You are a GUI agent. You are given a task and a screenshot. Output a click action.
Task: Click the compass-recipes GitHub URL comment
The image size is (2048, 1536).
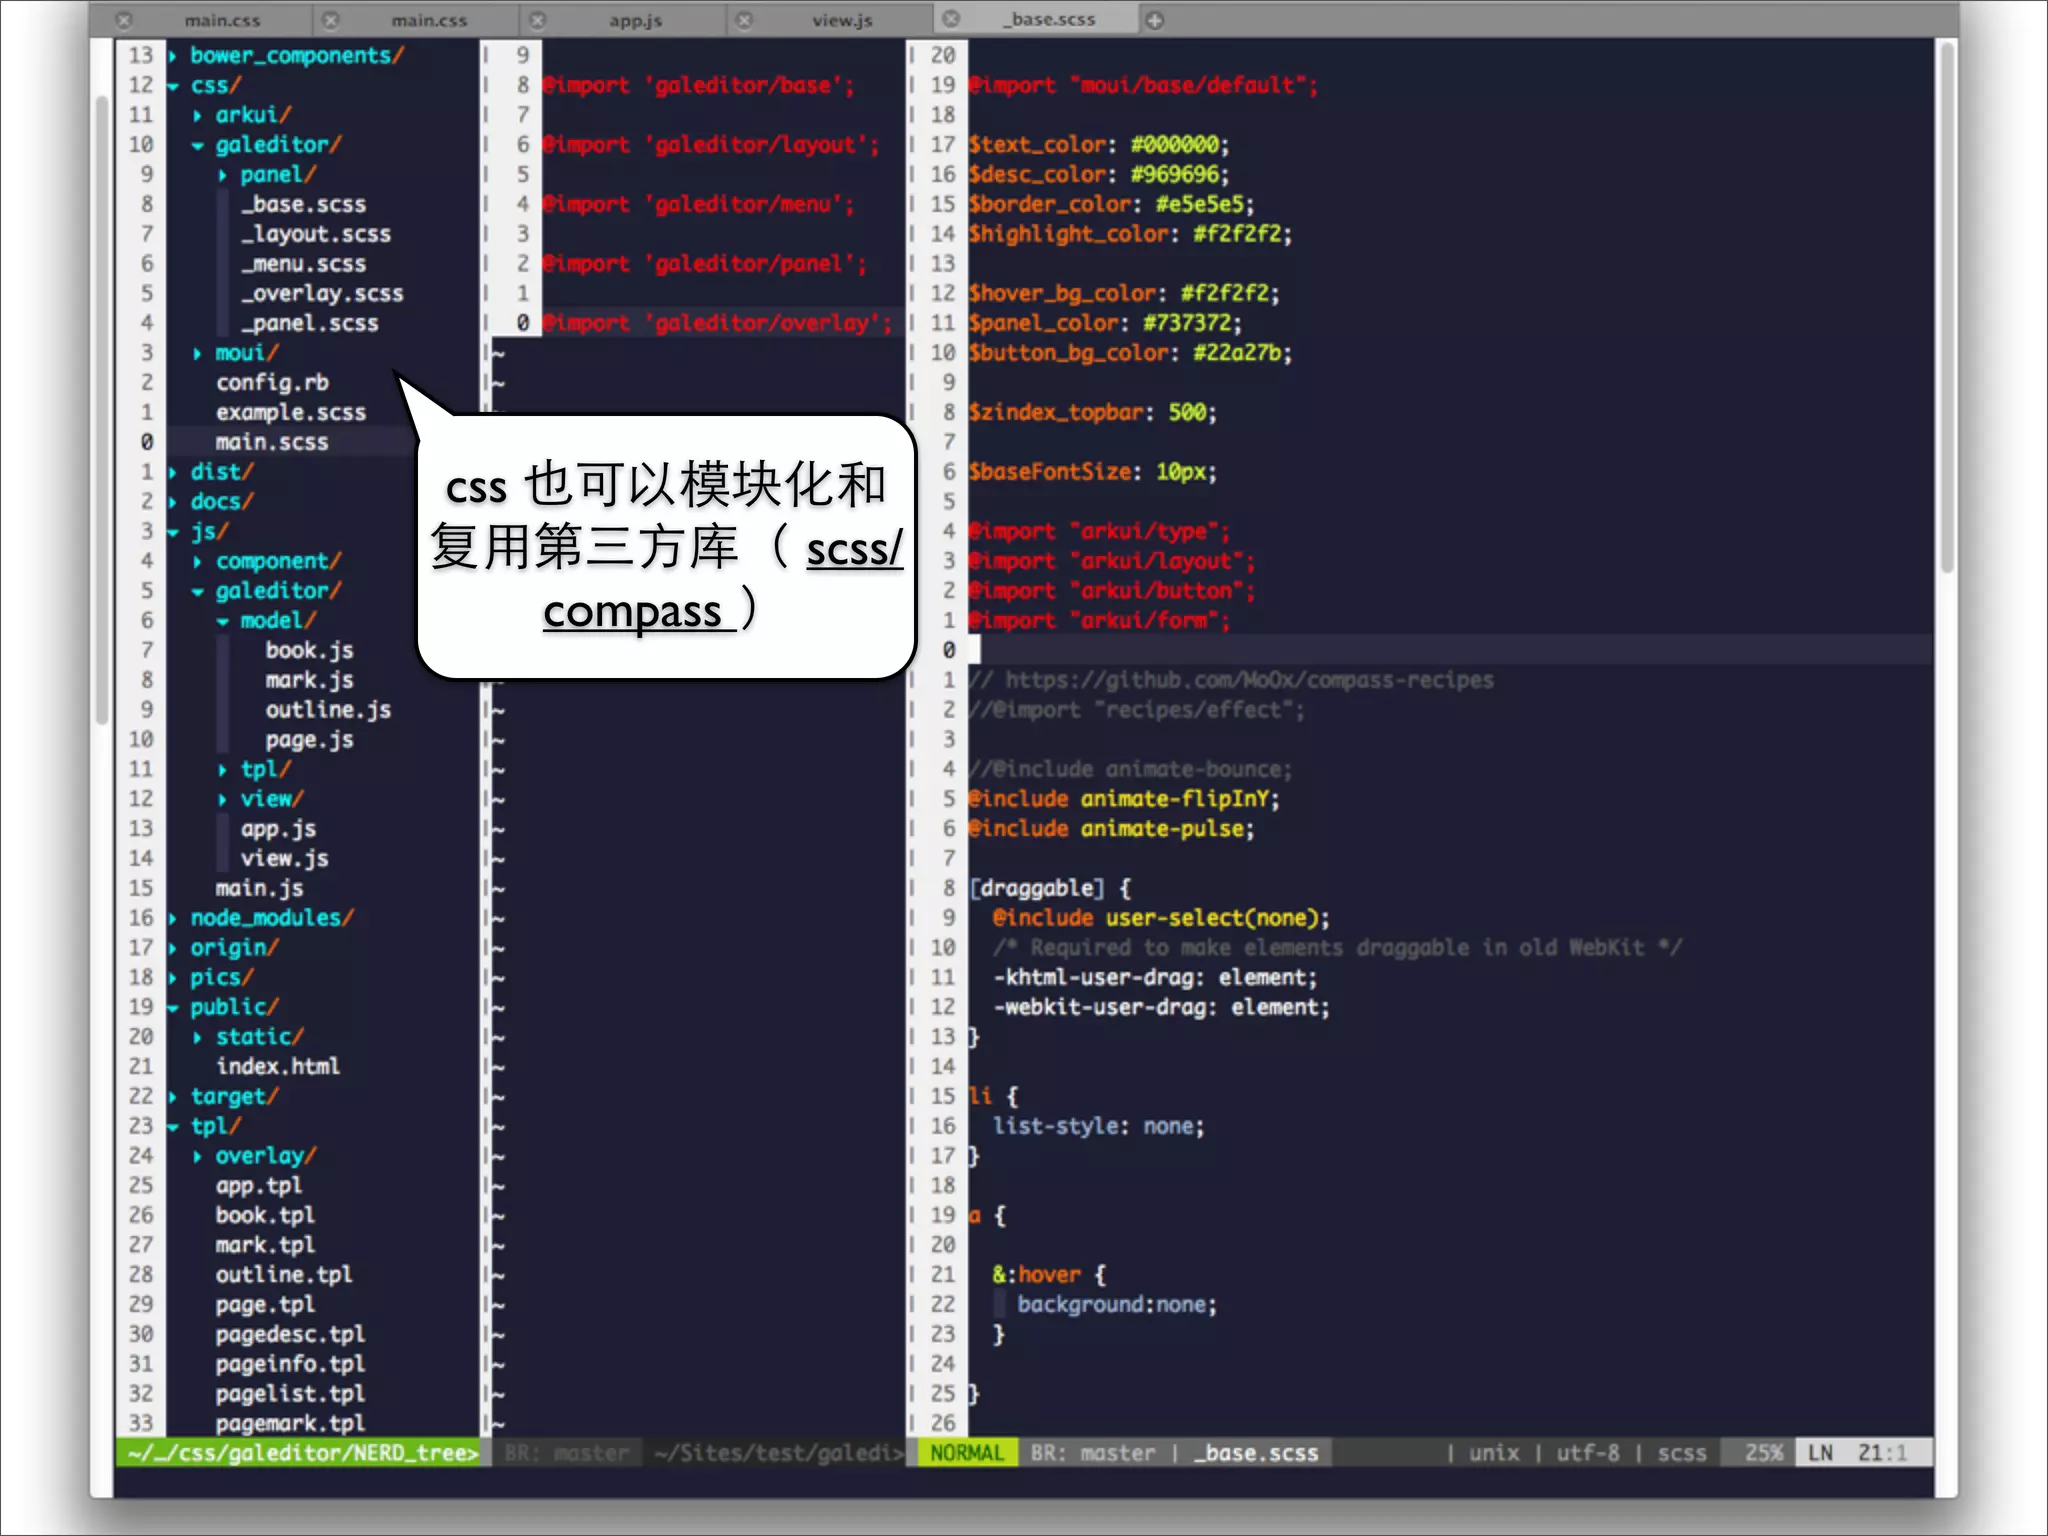(1231, 681)
